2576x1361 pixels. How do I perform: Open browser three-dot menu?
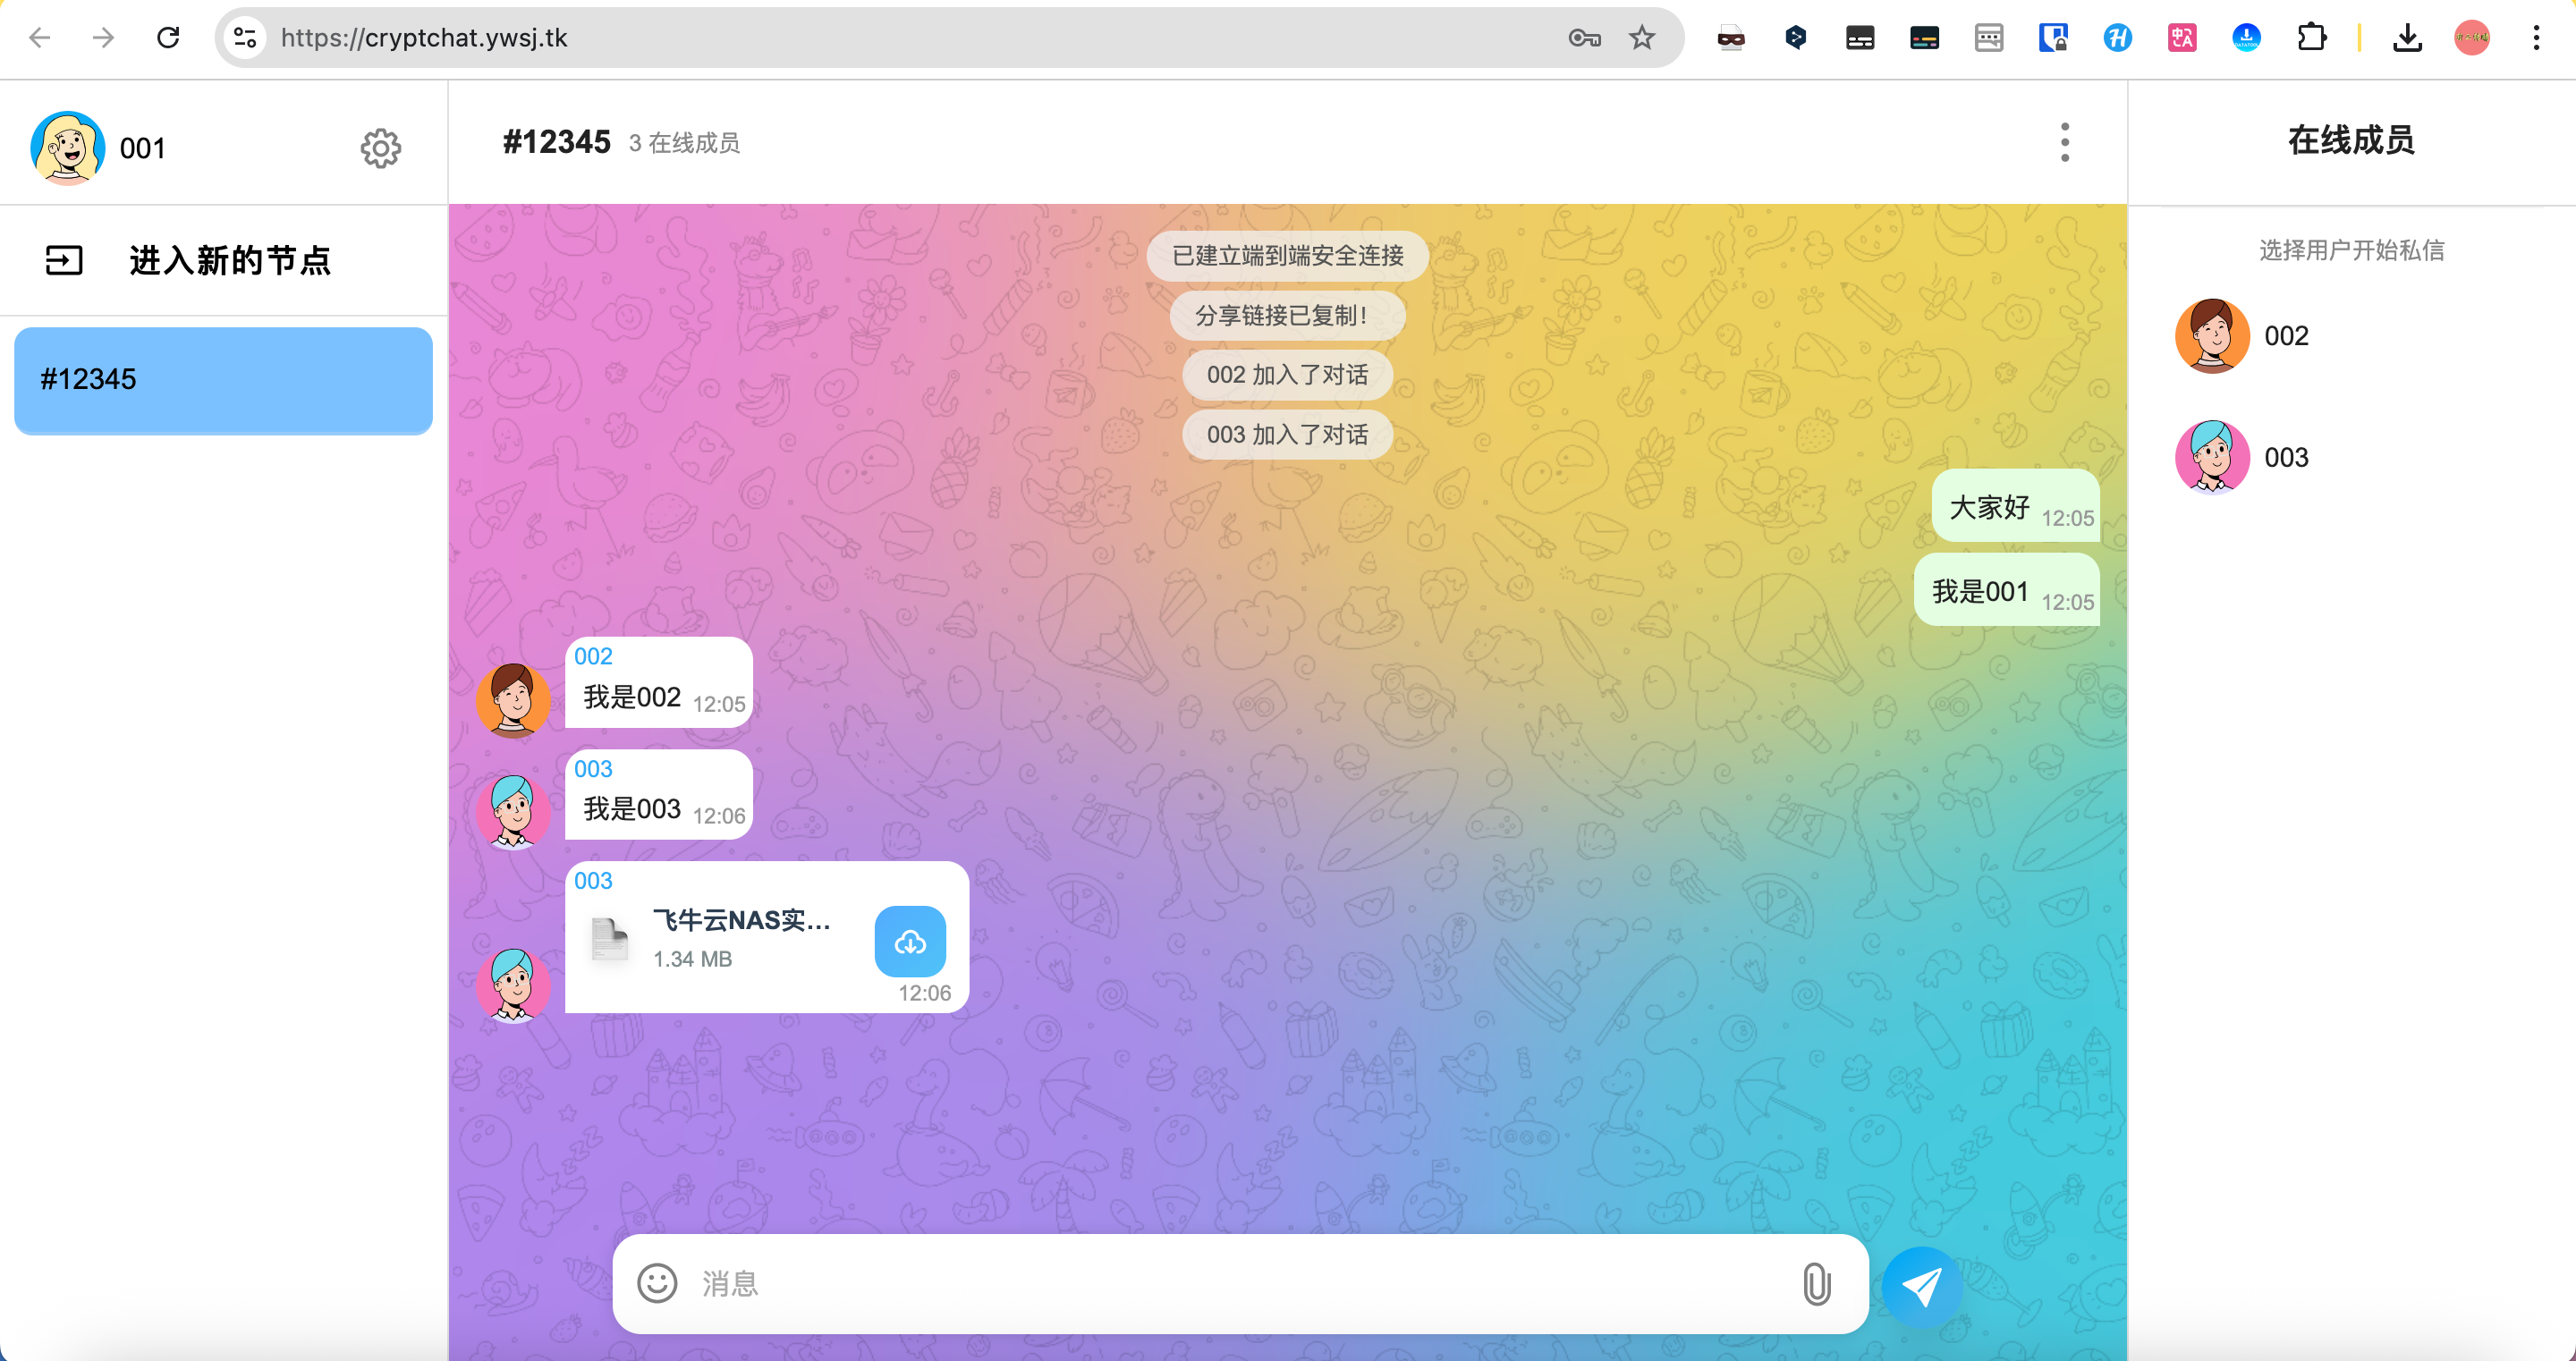click(2535, 38)
